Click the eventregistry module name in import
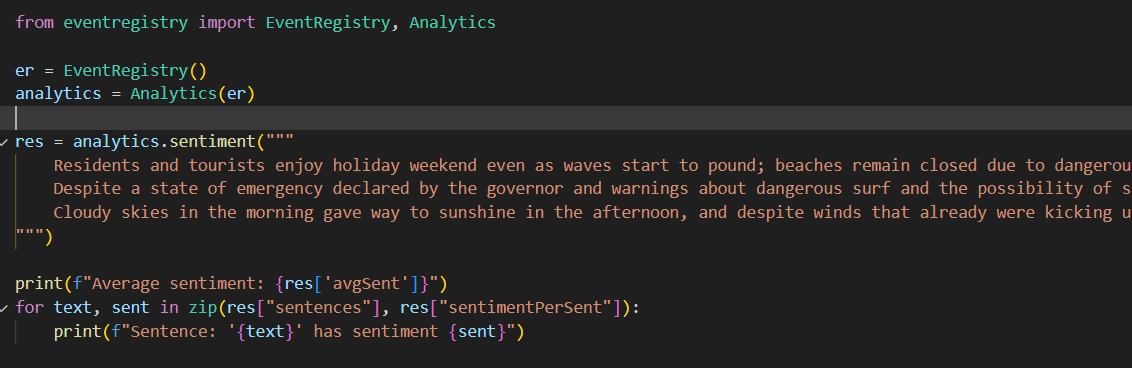 point(126,22)
